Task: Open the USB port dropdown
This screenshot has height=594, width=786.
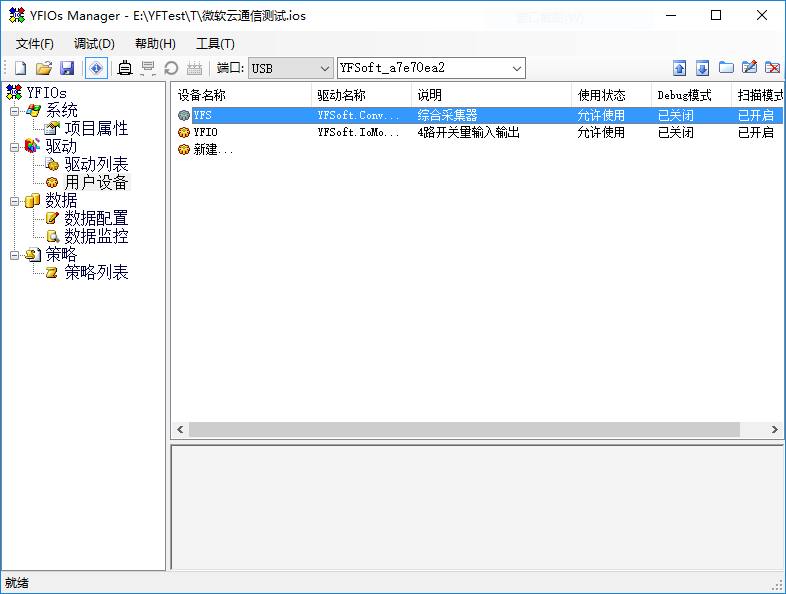Action: click(291, 68)
